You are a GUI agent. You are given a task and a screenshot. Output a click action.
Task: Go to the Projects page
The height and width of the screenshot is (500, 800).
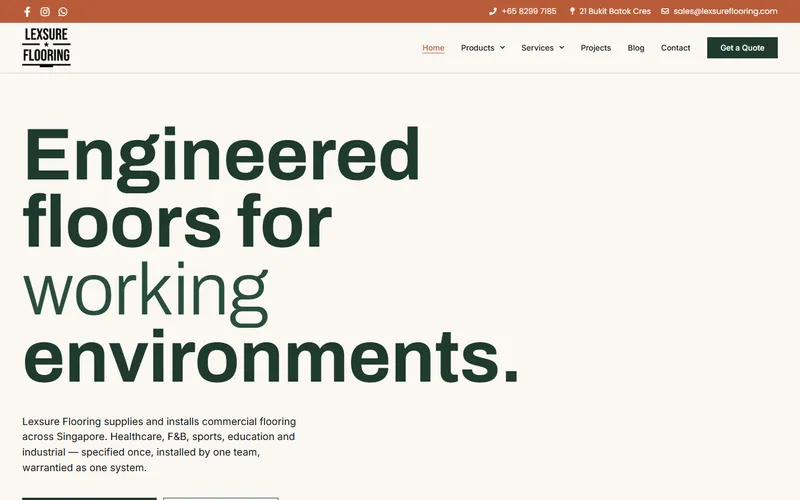595,47
